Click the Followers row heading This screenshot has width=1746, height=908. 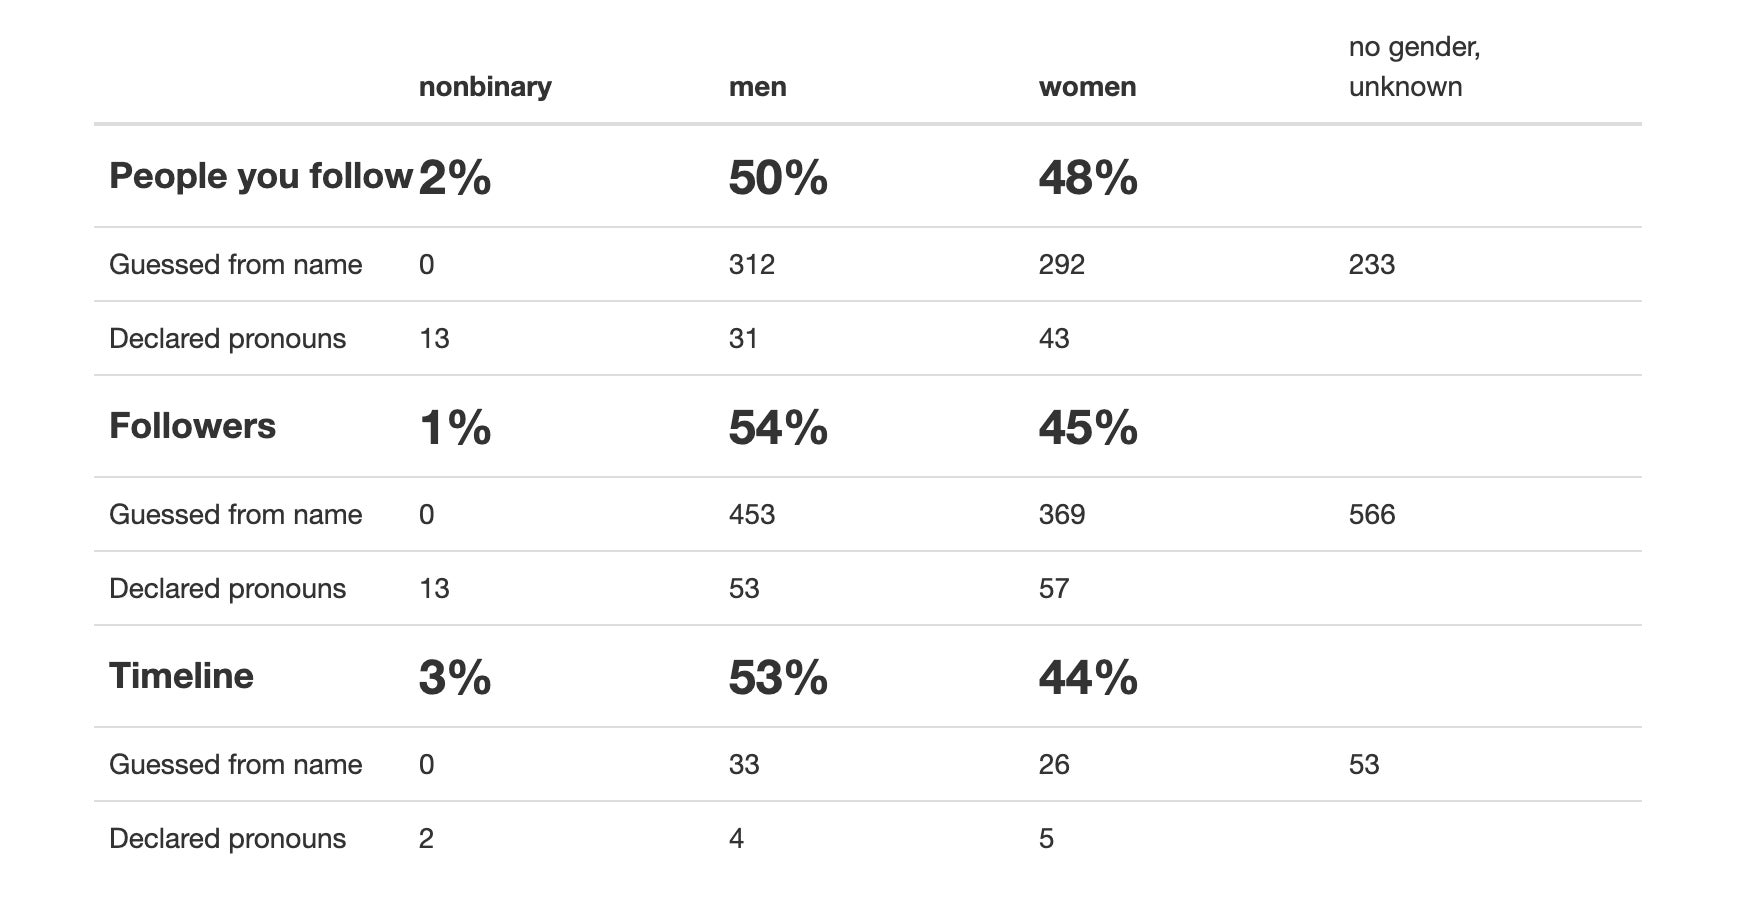[192, 426]
